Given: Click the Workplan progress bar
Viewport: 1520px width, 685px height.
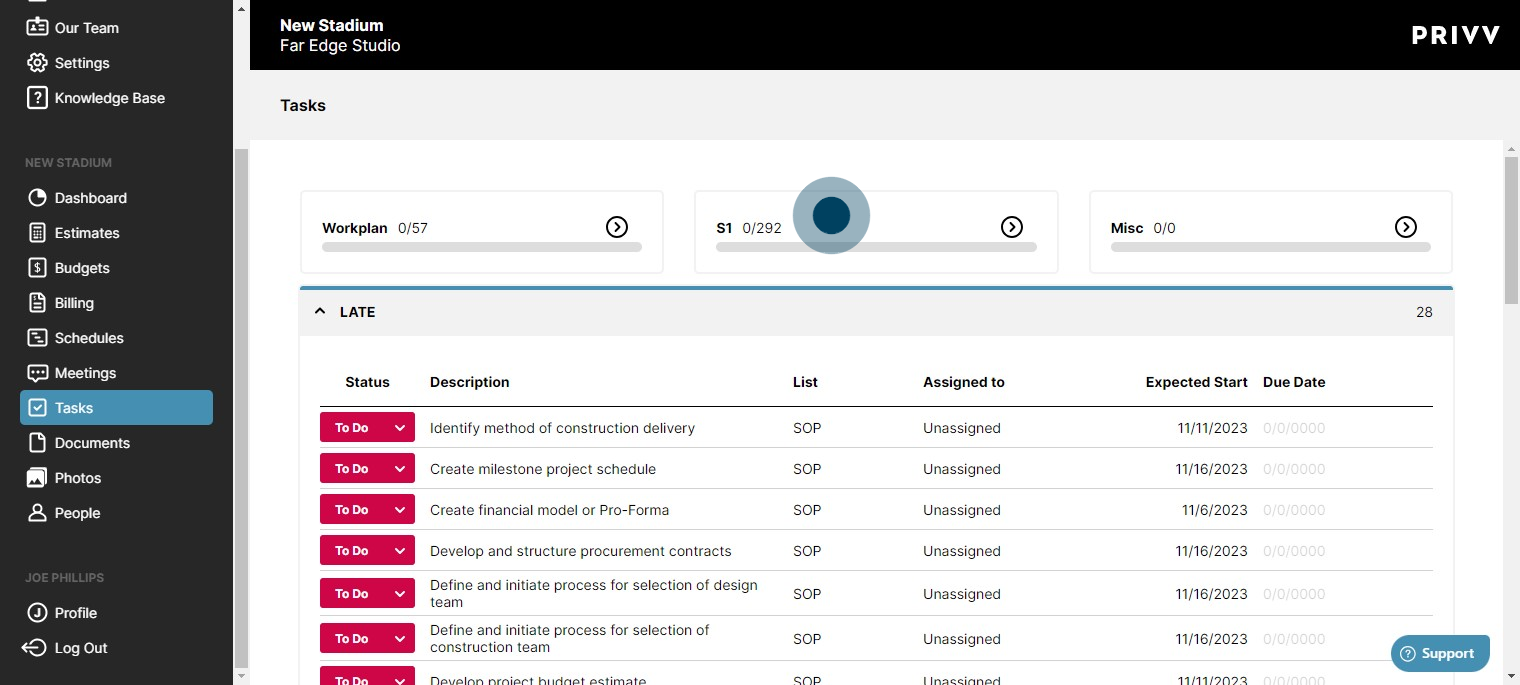Looking at the screenshot, I should 482,247.
